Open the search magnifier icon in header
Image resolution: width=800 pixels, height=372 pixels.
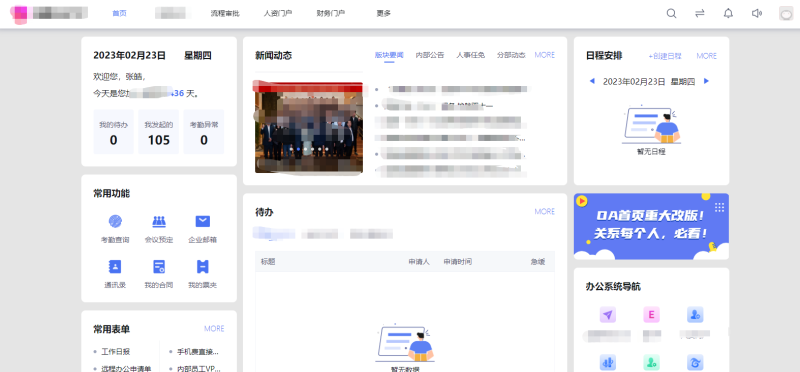coord(671,14)
